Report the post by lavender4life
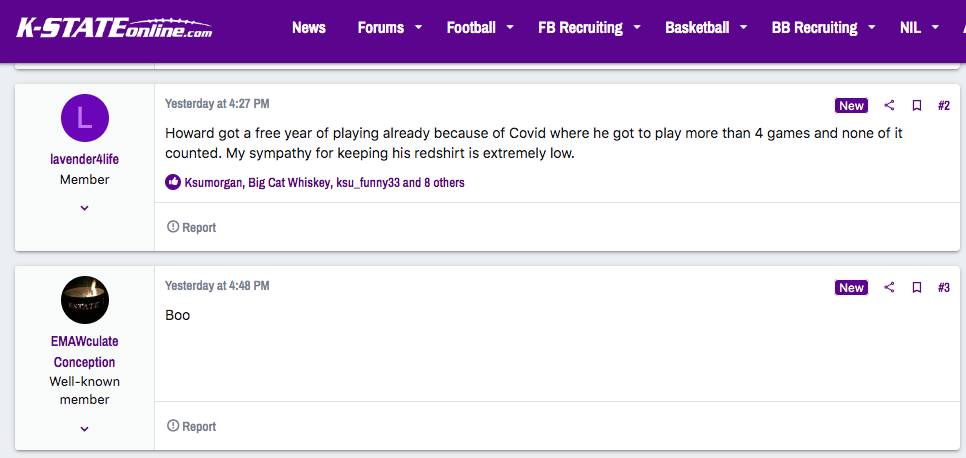The image size is (966, 458). coord(191,227)
